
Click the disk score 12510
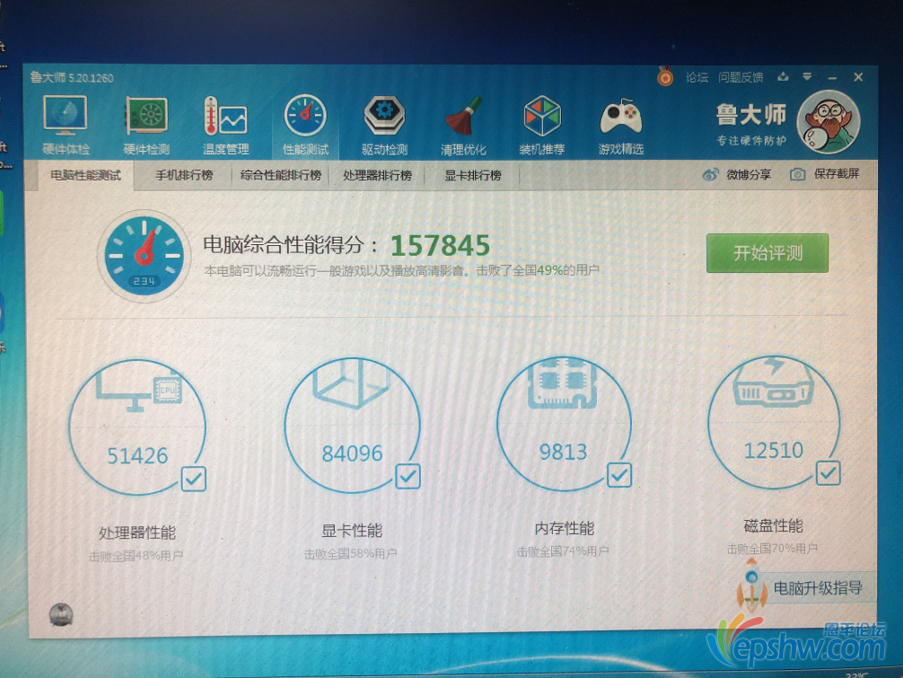click(x=773, y=450)
